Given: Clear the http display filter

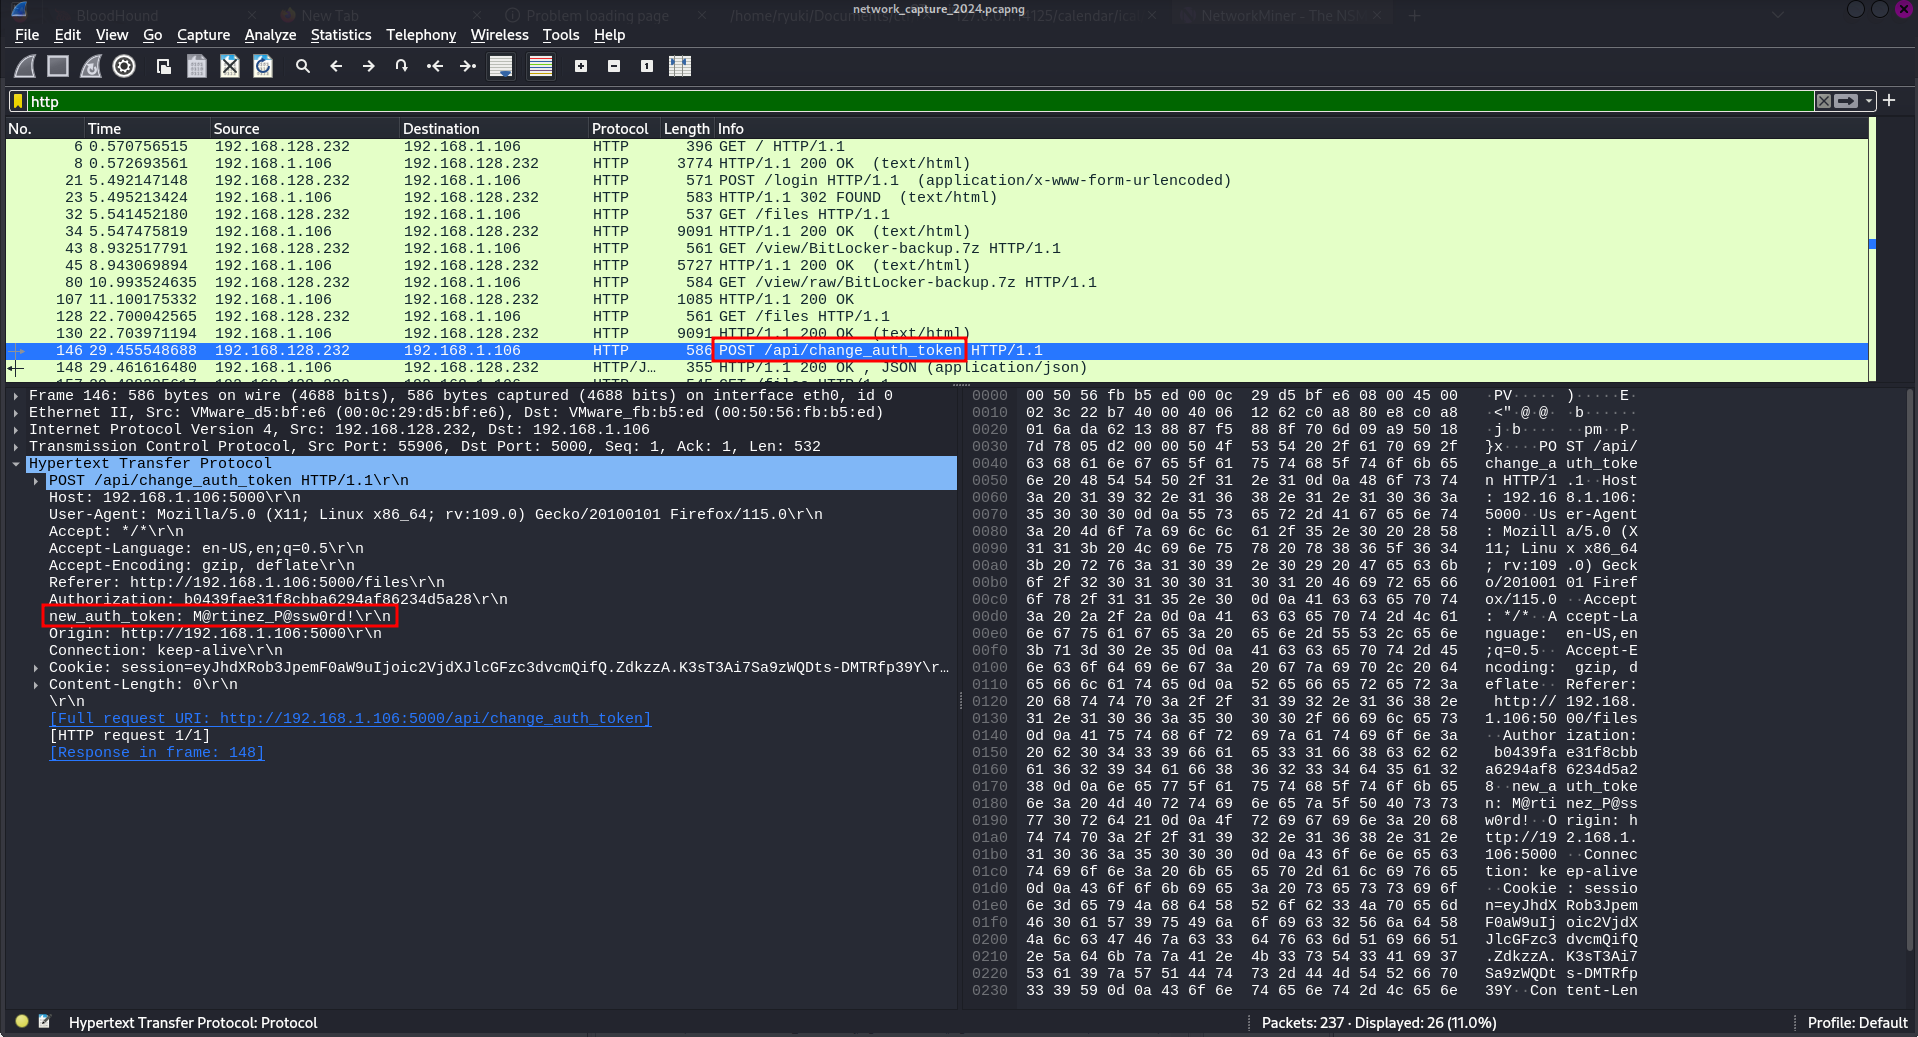Looking at the screenshot, I should coord(1824,101).
